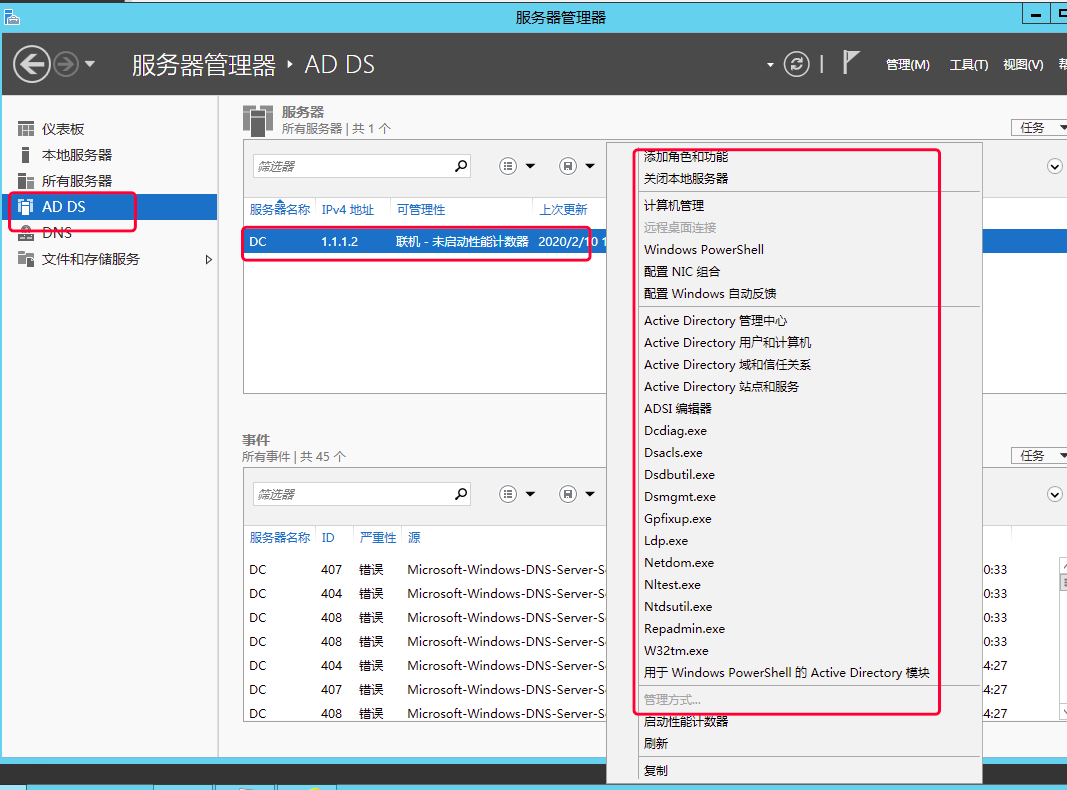The height and width of the screenshot is (790, 1067).
Task: Click the events filter search magnifier
Action: pyautogui.click(x=461, y=494)
